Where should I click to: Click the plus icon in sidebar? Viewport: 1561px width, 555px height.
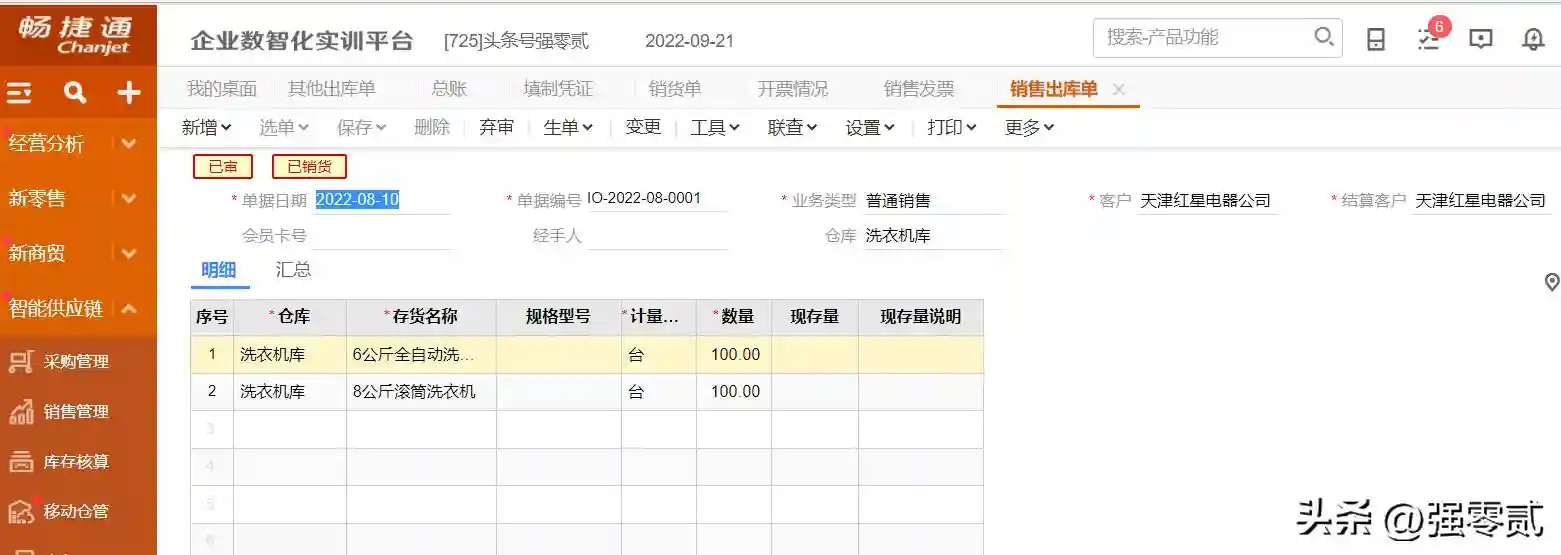tap(129, 93)
